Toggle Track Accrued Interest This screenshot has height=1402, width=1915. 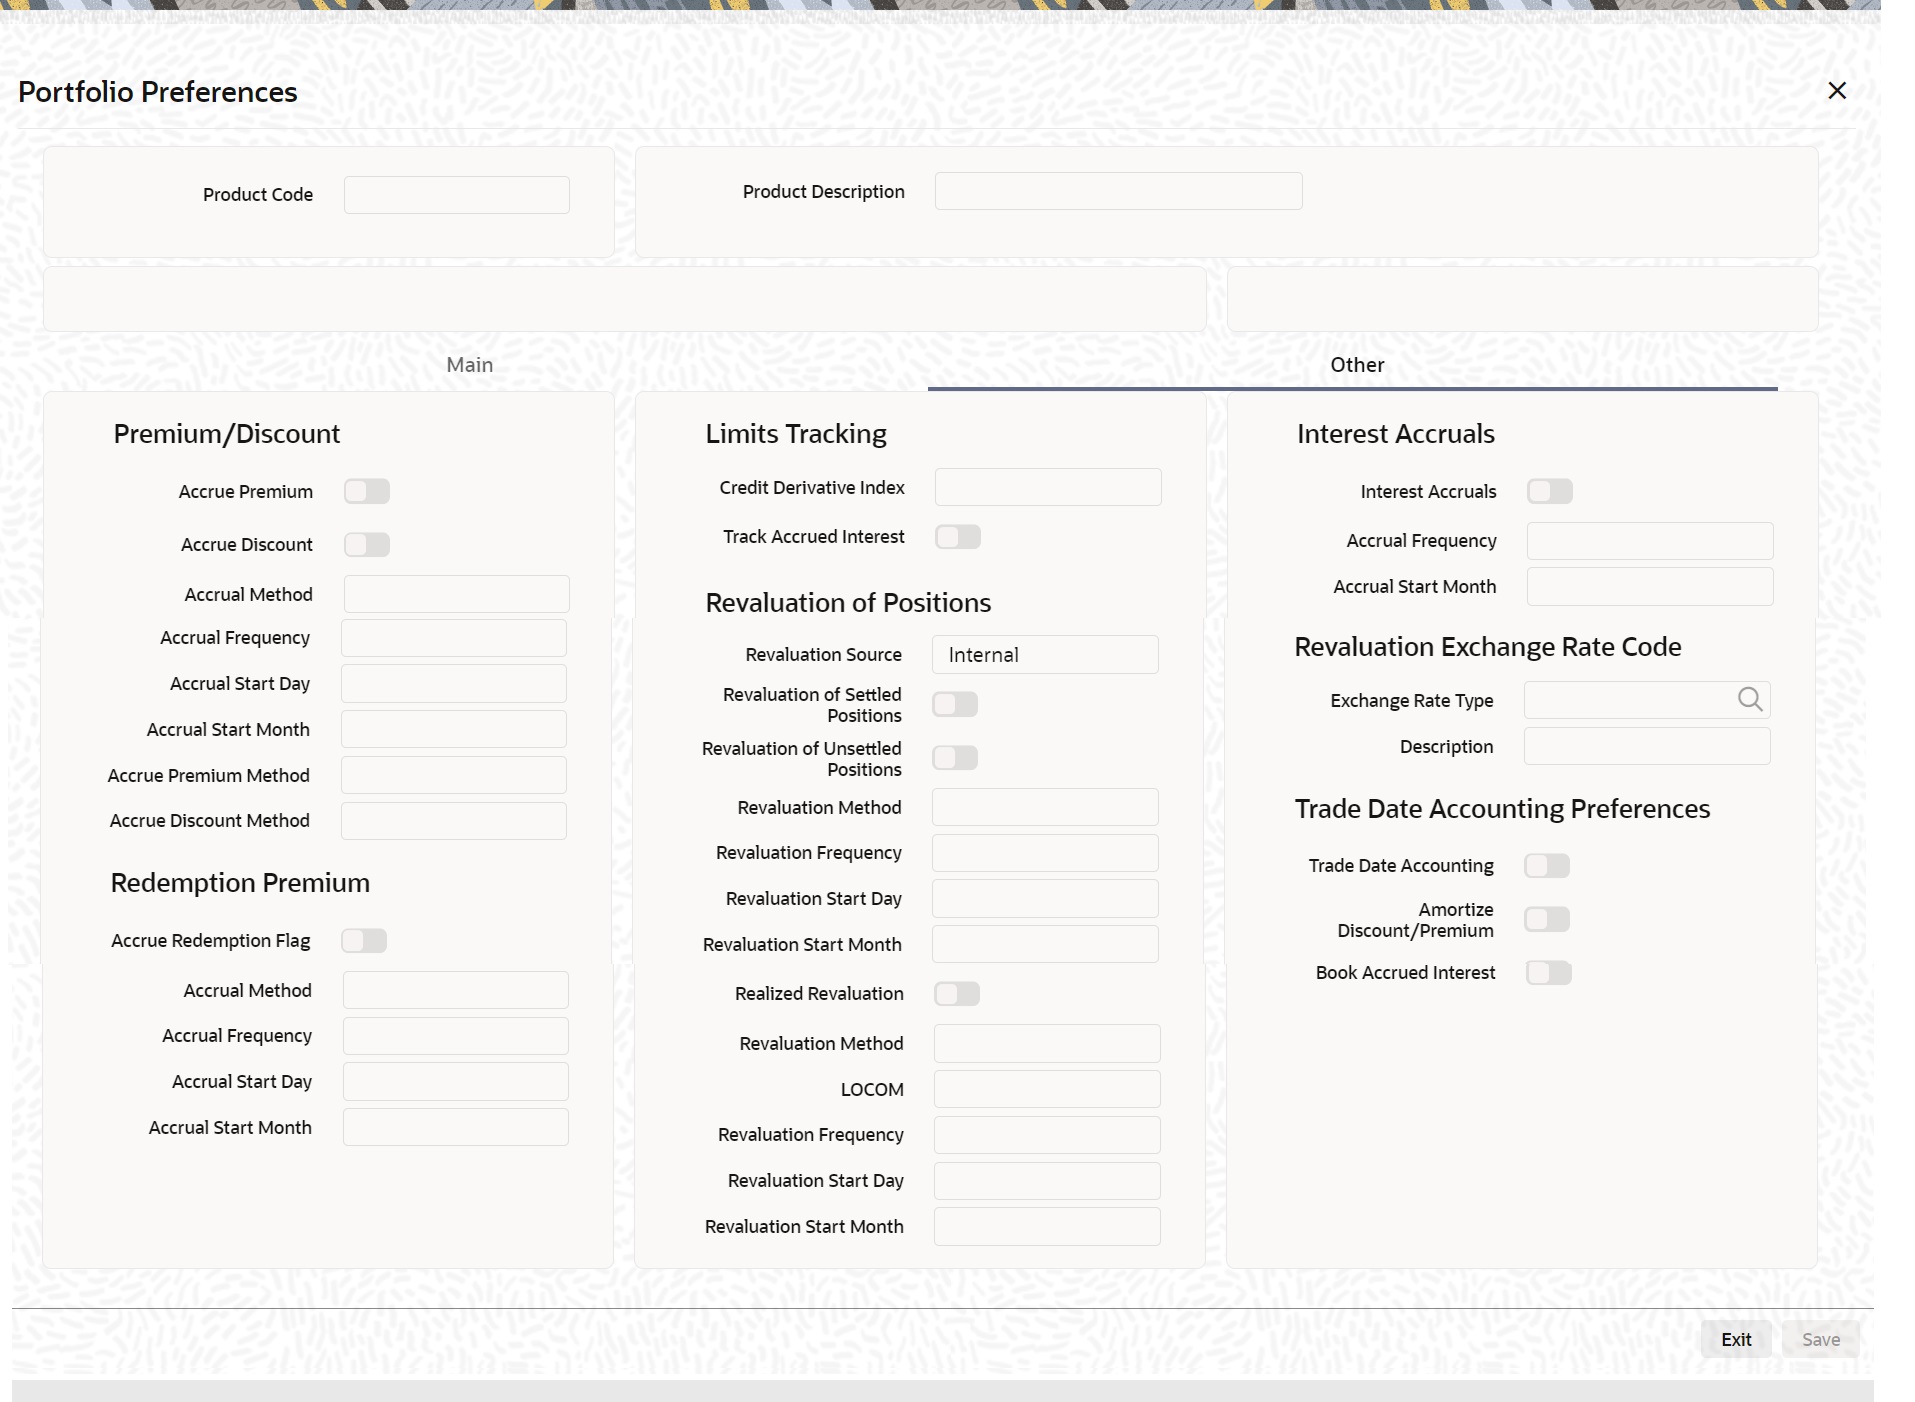click(957, 536)
